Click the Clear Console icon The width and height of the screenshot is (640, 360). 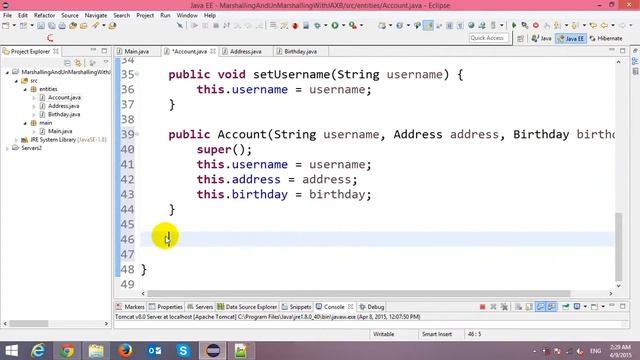coord(518,307)
